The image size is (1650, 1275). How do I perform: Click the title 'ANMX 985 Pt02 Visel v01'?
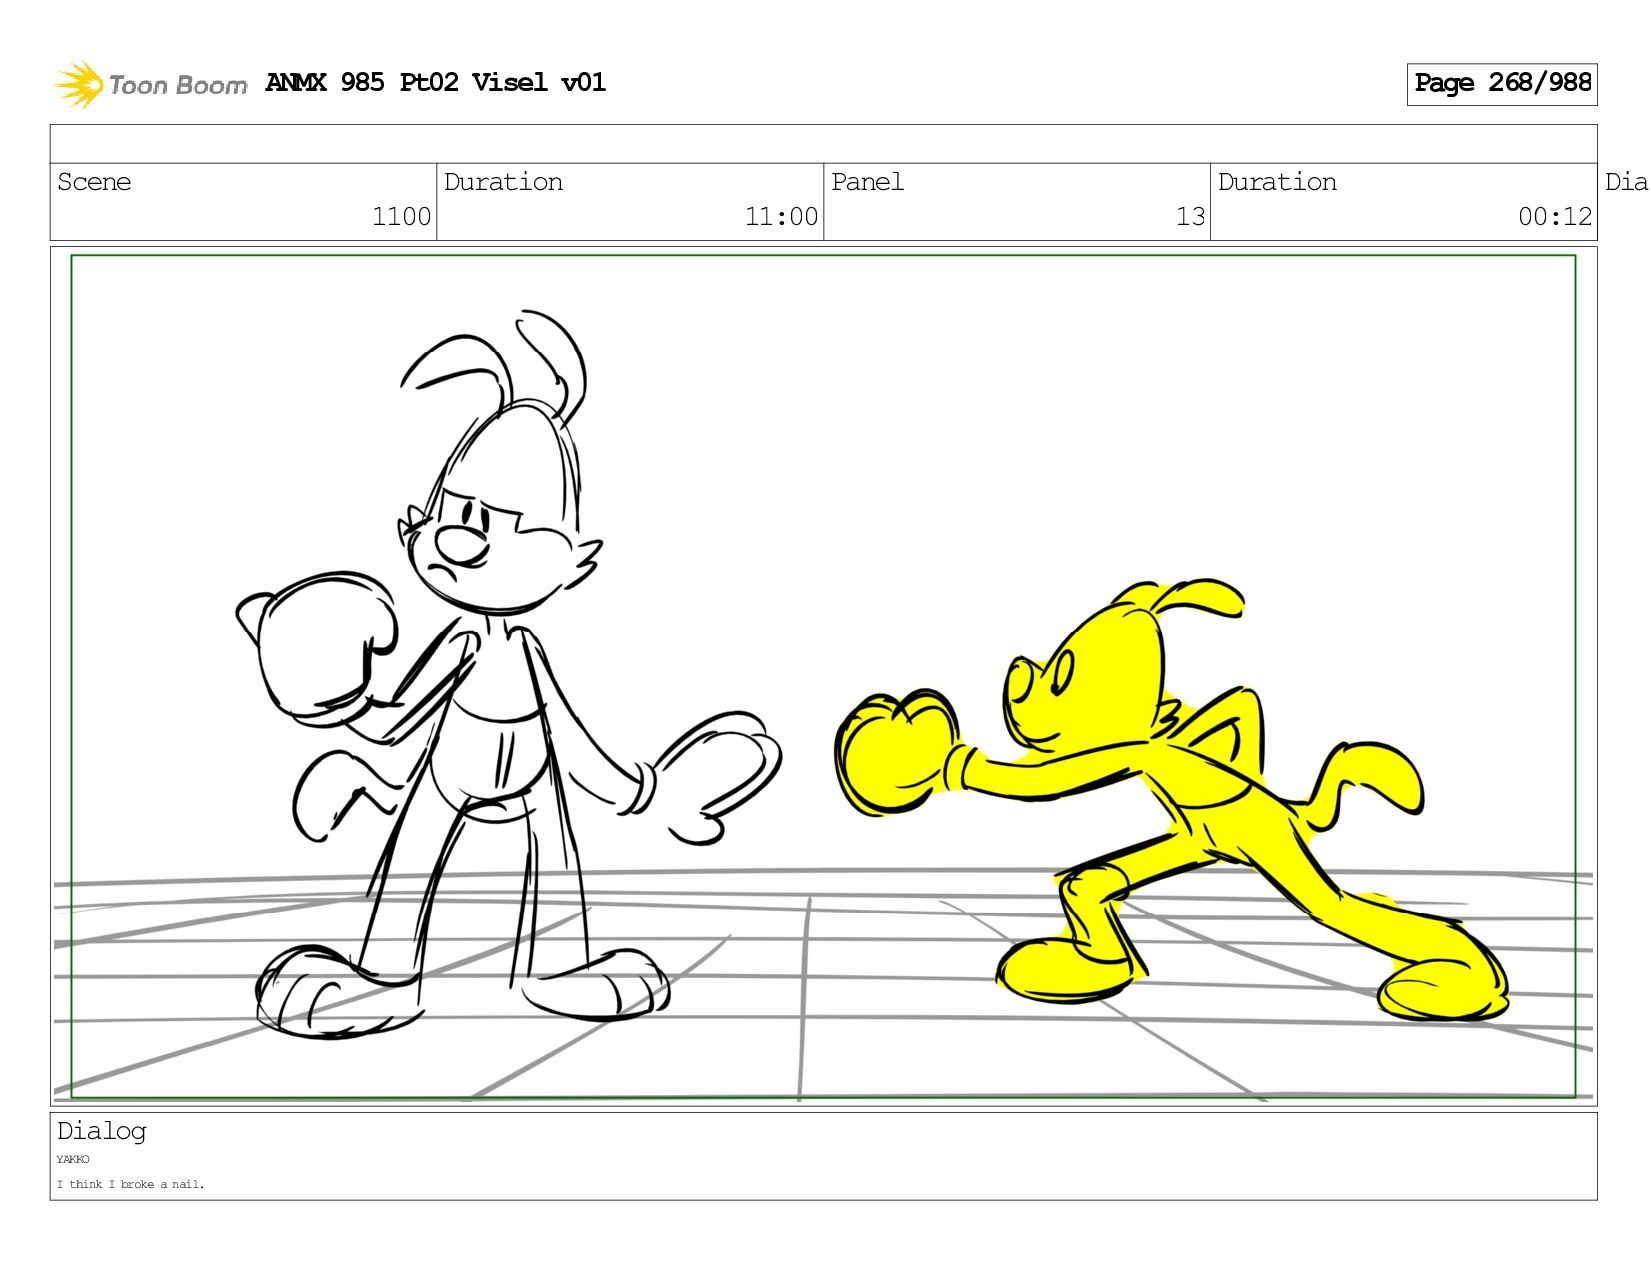point(435,82)
